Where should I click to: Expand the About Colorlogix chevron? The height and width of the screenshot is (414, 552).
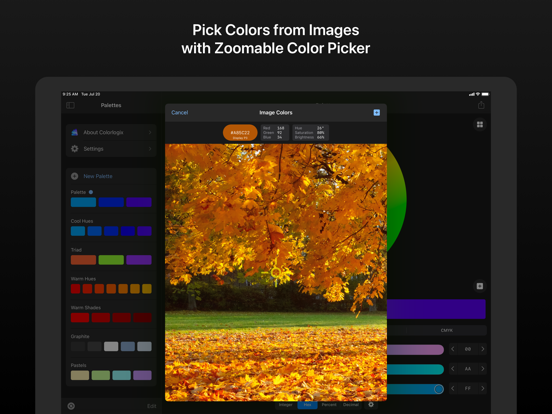[150, 132]
